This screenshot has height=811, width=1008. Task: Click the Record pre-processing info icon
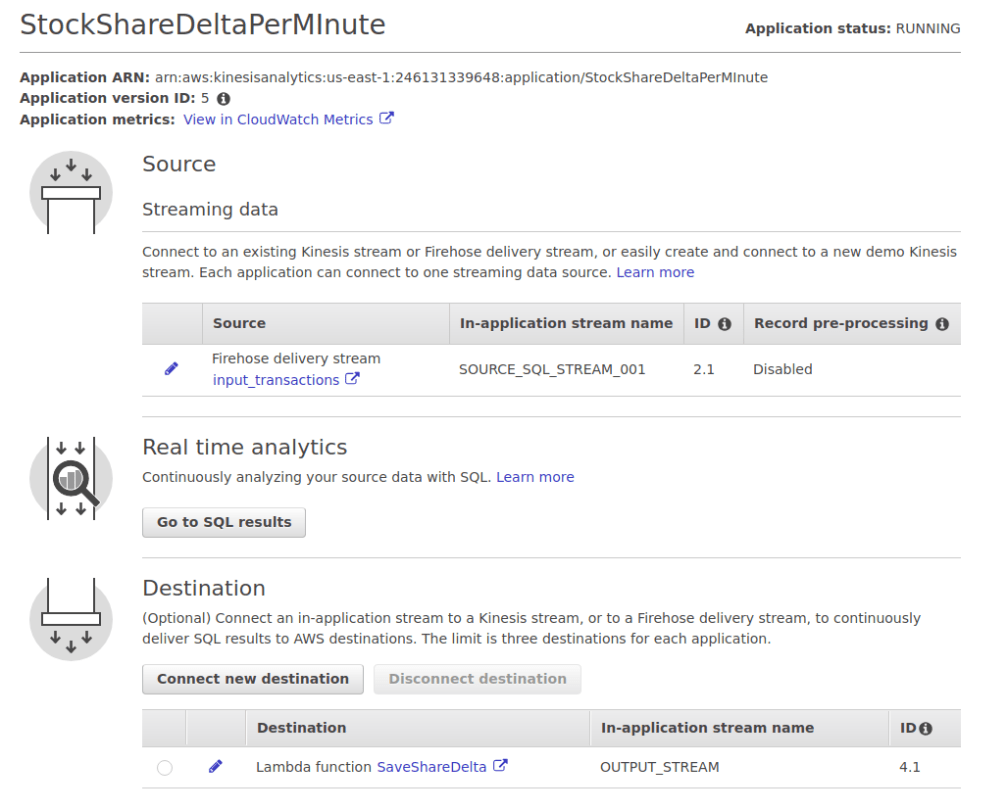pyautogui.click(x=941, y=324)
